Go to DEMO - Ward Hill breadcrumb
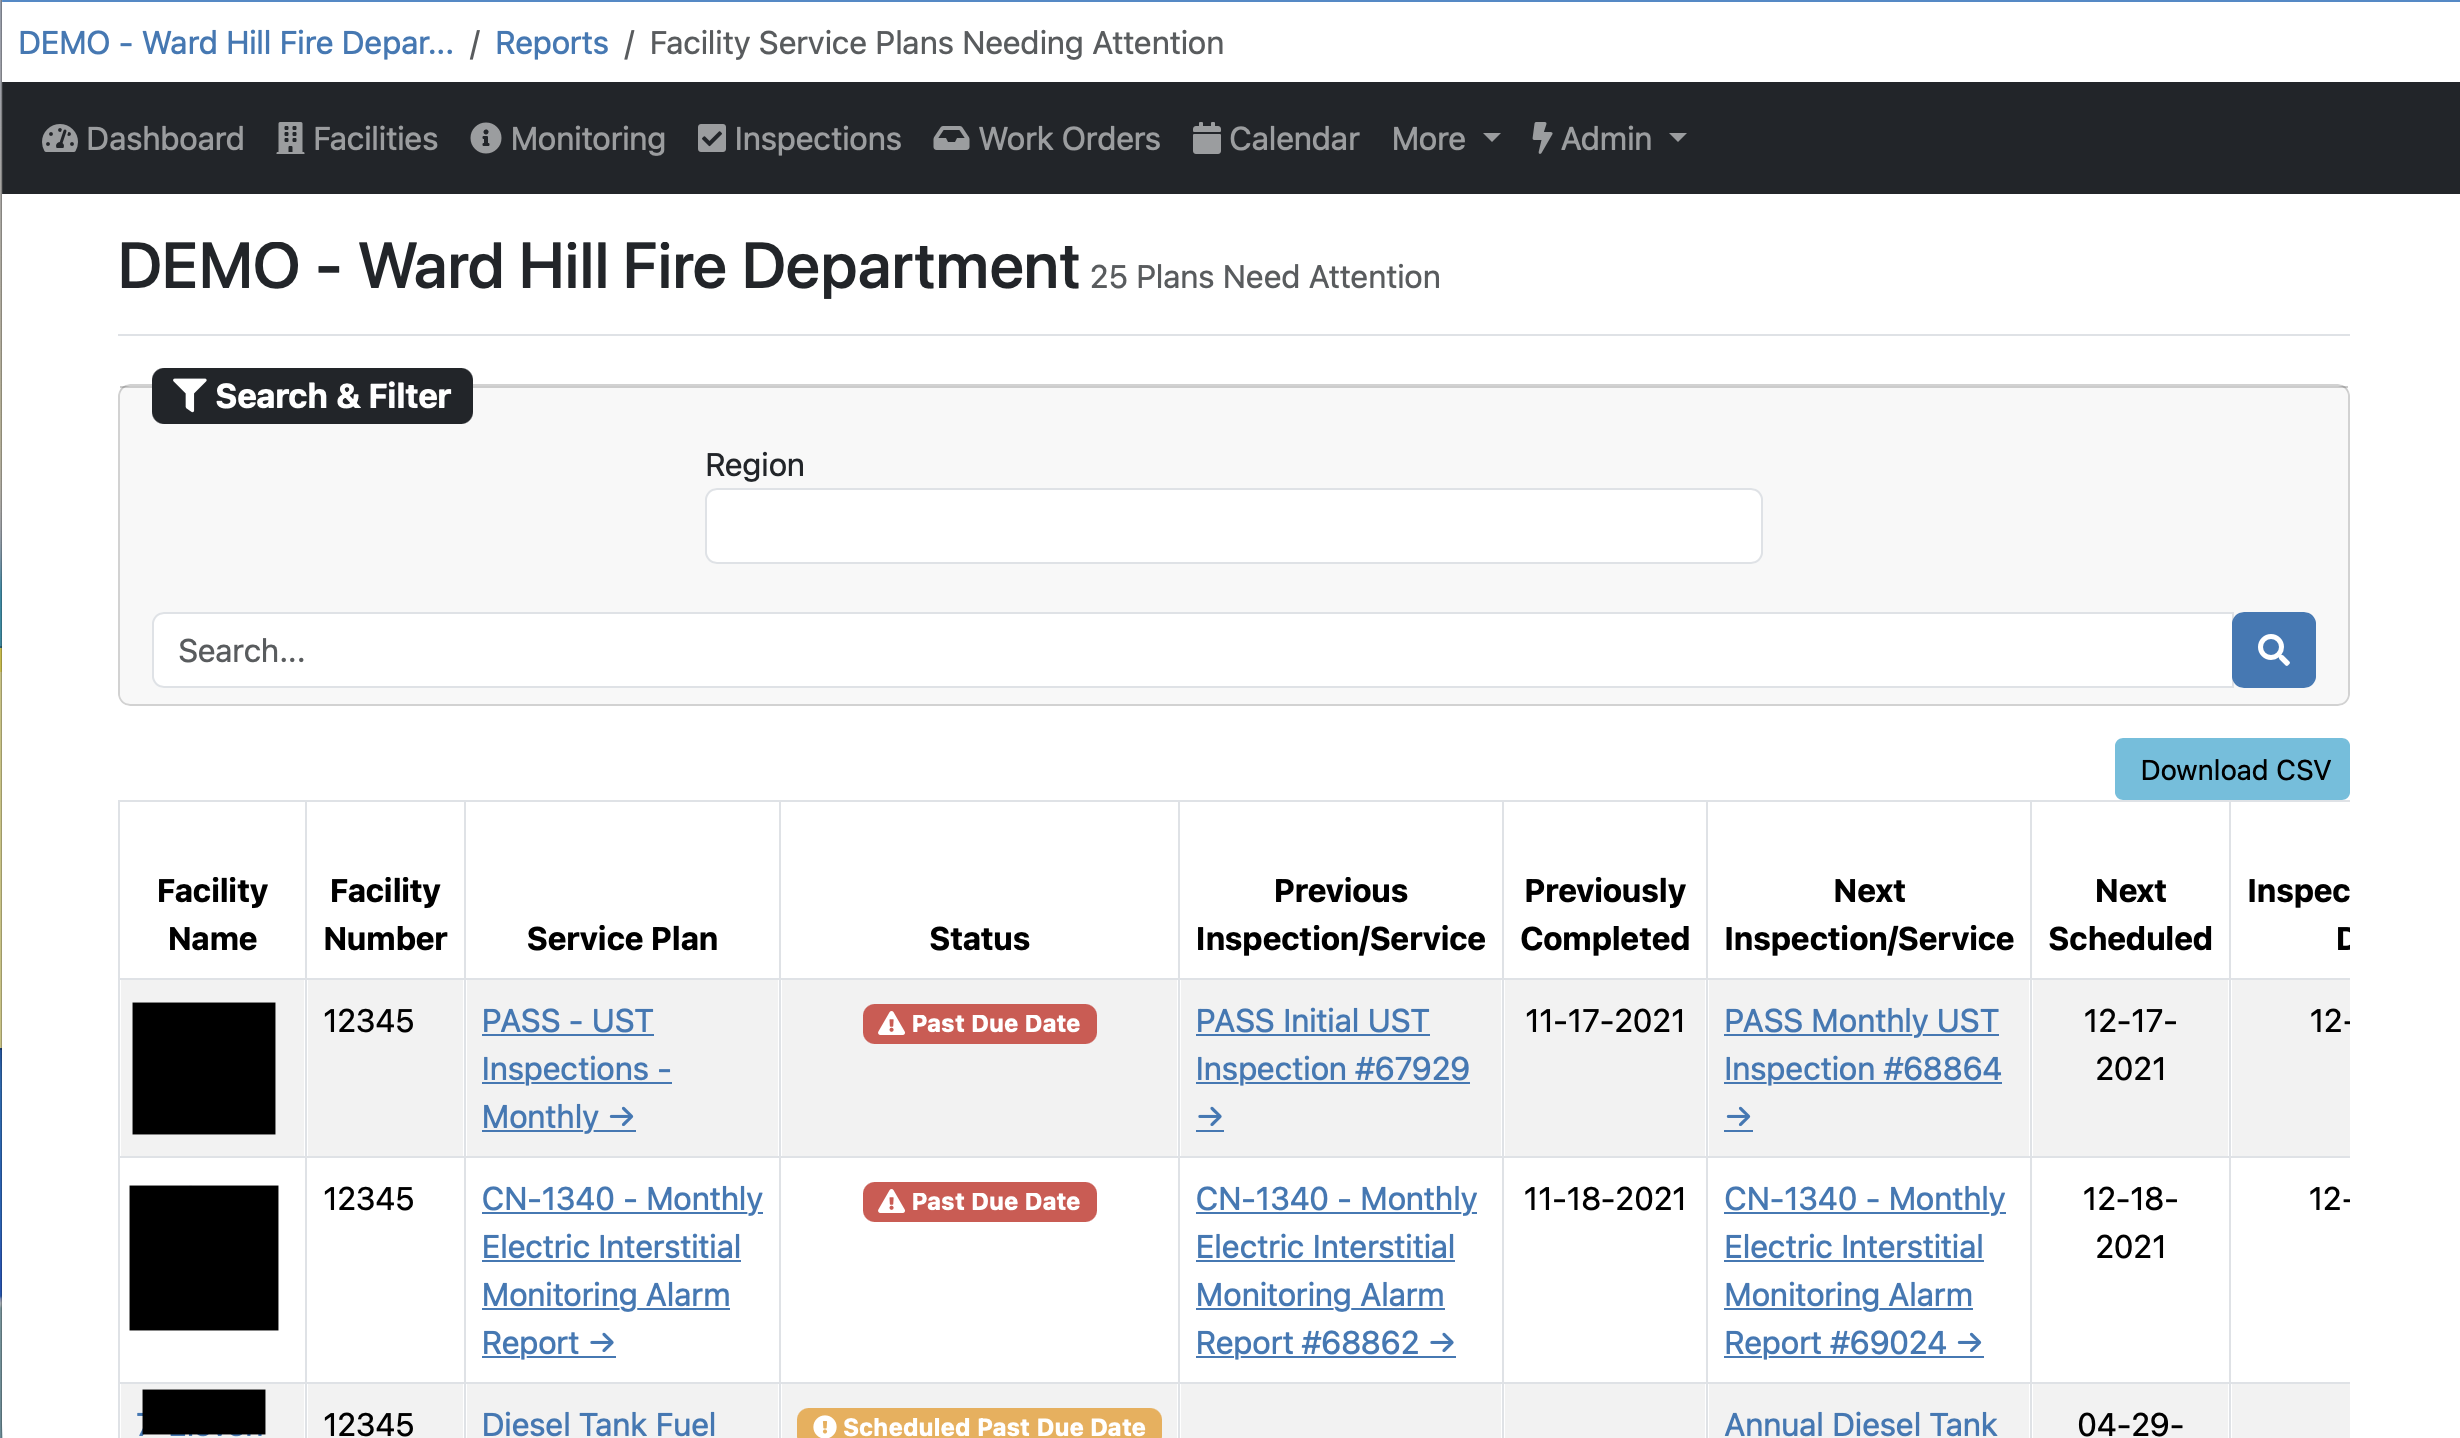The width and height of the screenshot is (2460, 1438). [x=235, y=43]
